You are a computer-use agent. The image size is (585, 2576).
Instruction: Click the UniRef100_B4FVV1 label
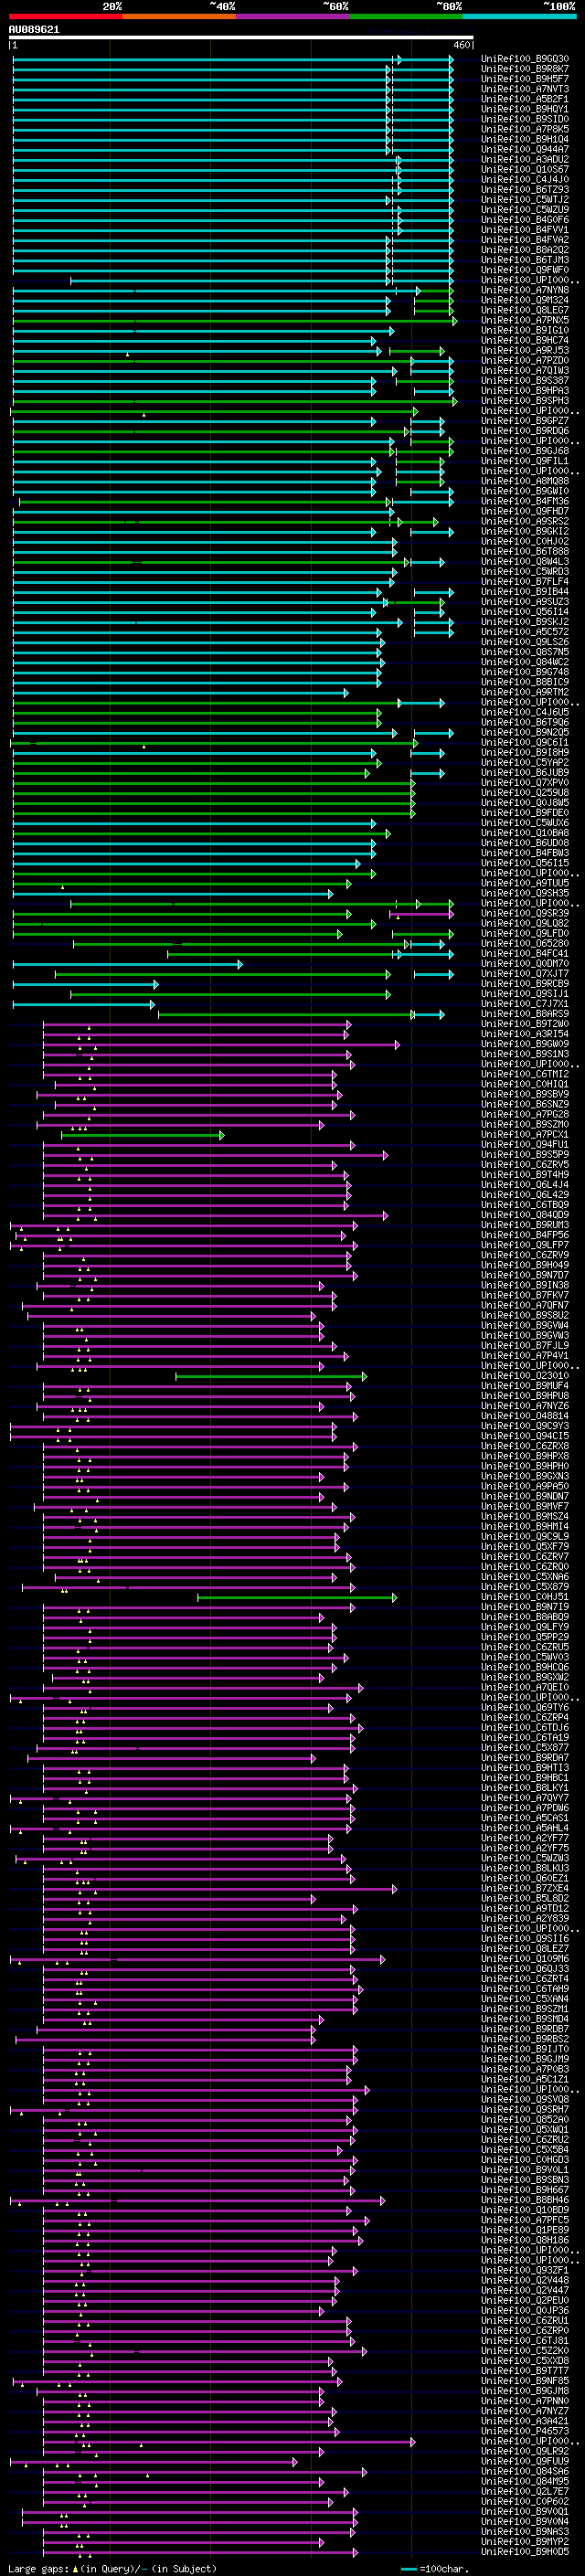pyautogui.click(x=525, y=229)
